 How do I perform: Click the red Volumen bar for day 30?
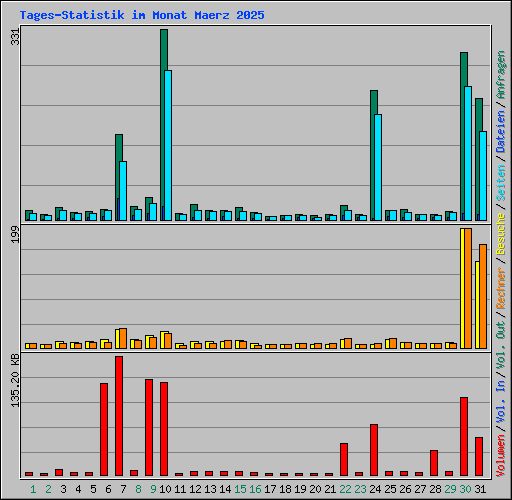(x=464, y=436)
